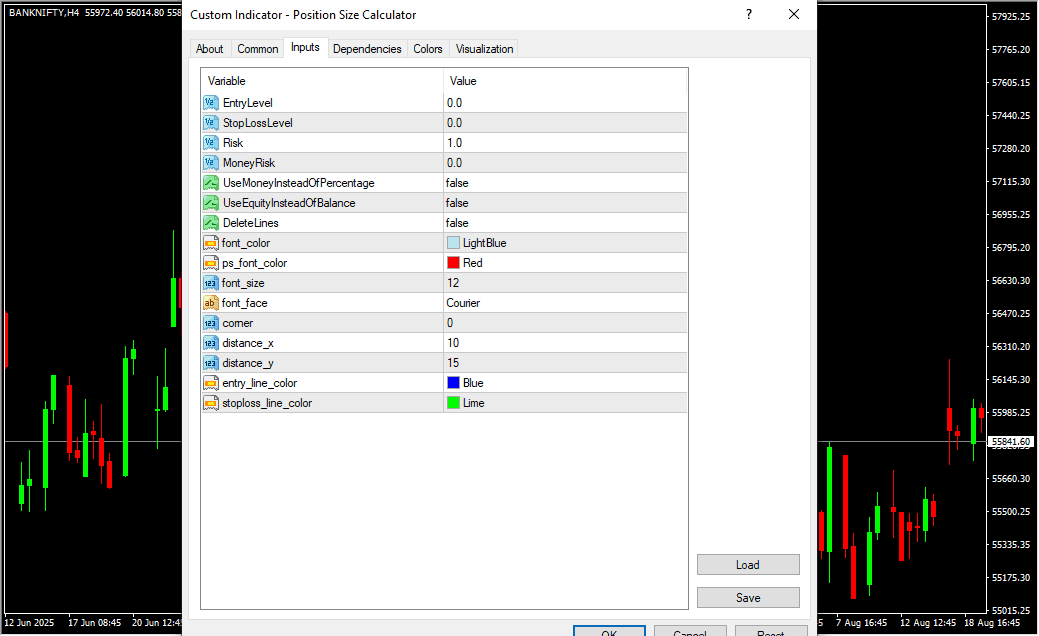
Task: Edit the Risk value field 1.0
Action: pos(565,143)
